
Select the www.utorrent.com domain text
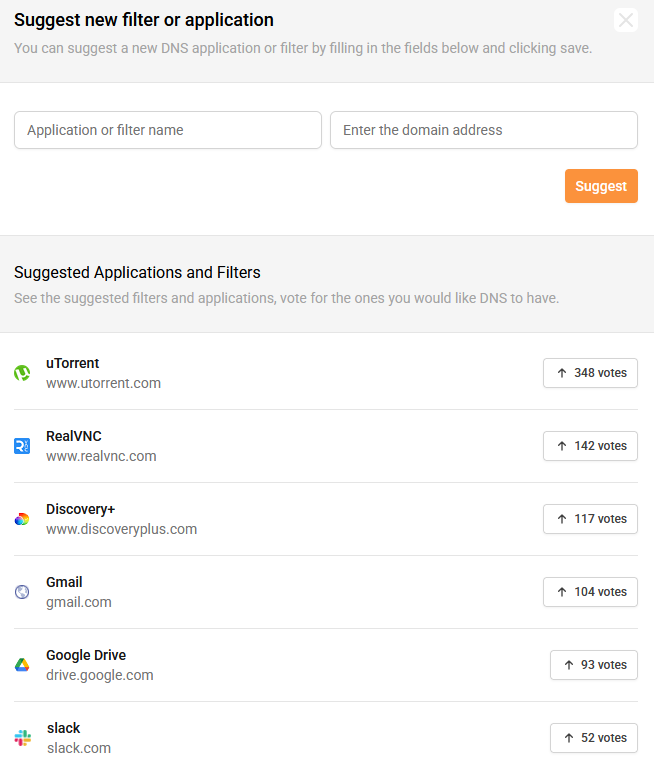point(103,383)
